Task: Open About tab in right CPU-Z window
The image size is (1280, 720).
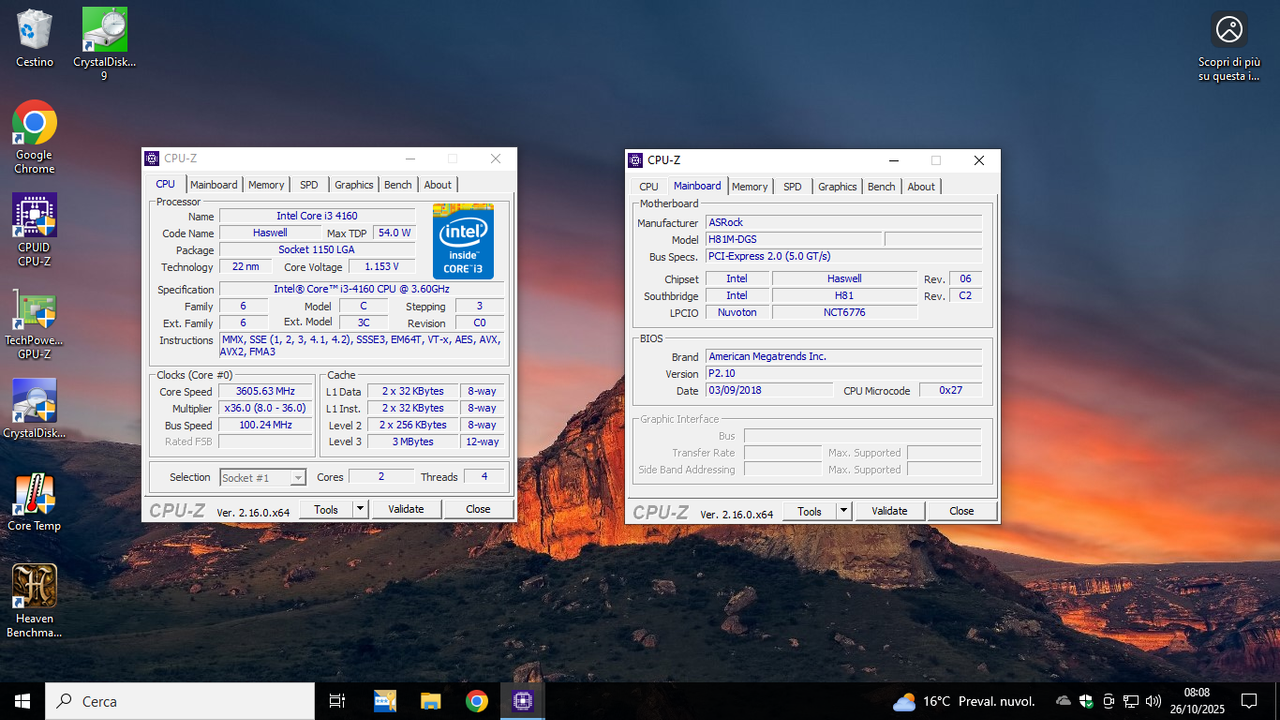Action: pyautogui.click(x=921, y=187)
